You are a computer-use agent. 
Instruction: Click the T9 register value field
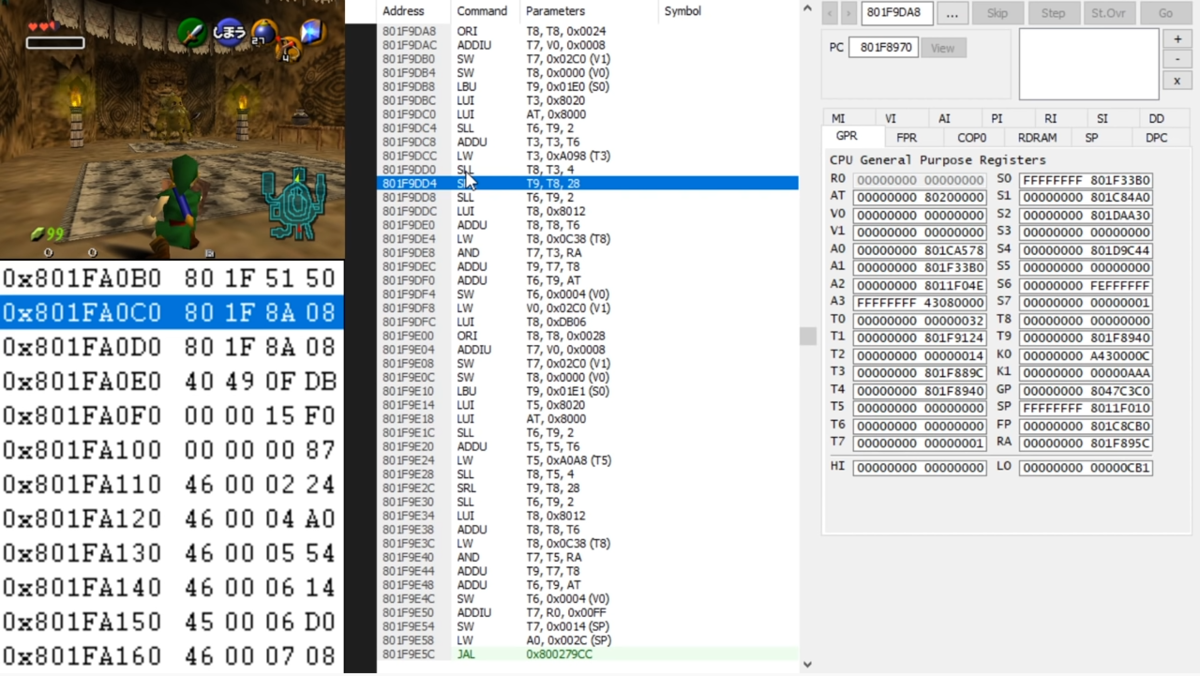(x=1086, y=338)
